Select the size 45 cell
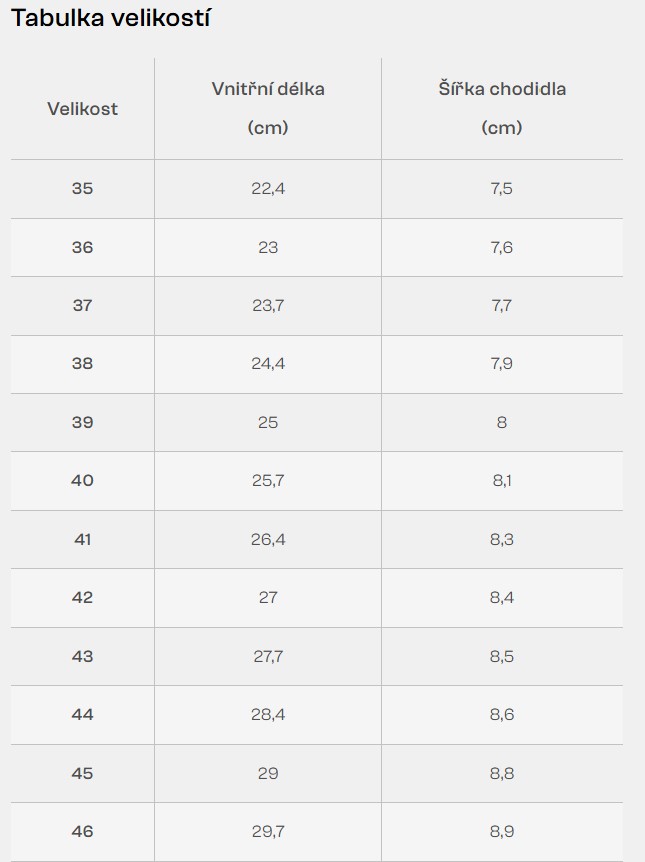The height and width of the screenshot is (862, 645). [82, 773]
